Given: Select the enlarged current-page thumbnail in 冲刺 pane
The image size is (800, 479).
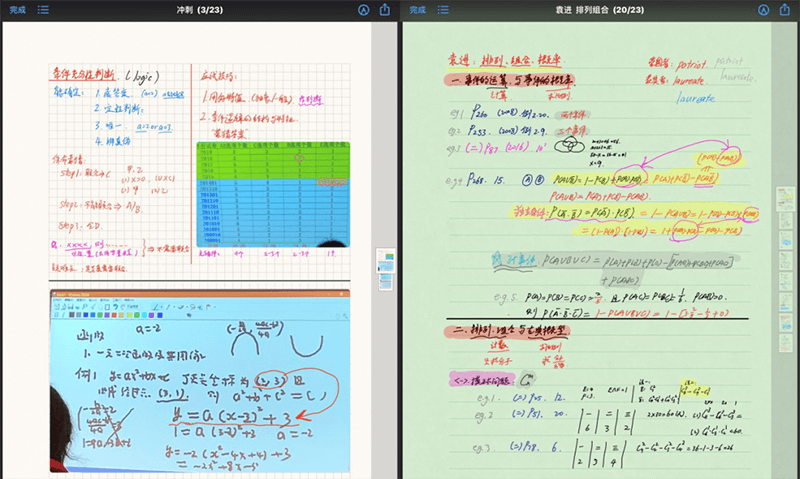Looking at the screenshot, I should 386,261.
